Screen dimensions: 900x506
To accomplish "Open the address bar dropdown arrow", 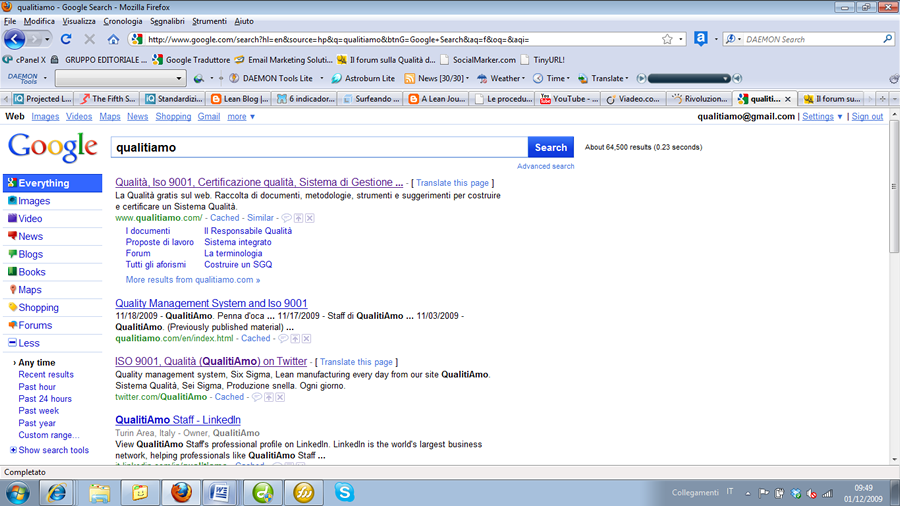I will click(681, 39).
